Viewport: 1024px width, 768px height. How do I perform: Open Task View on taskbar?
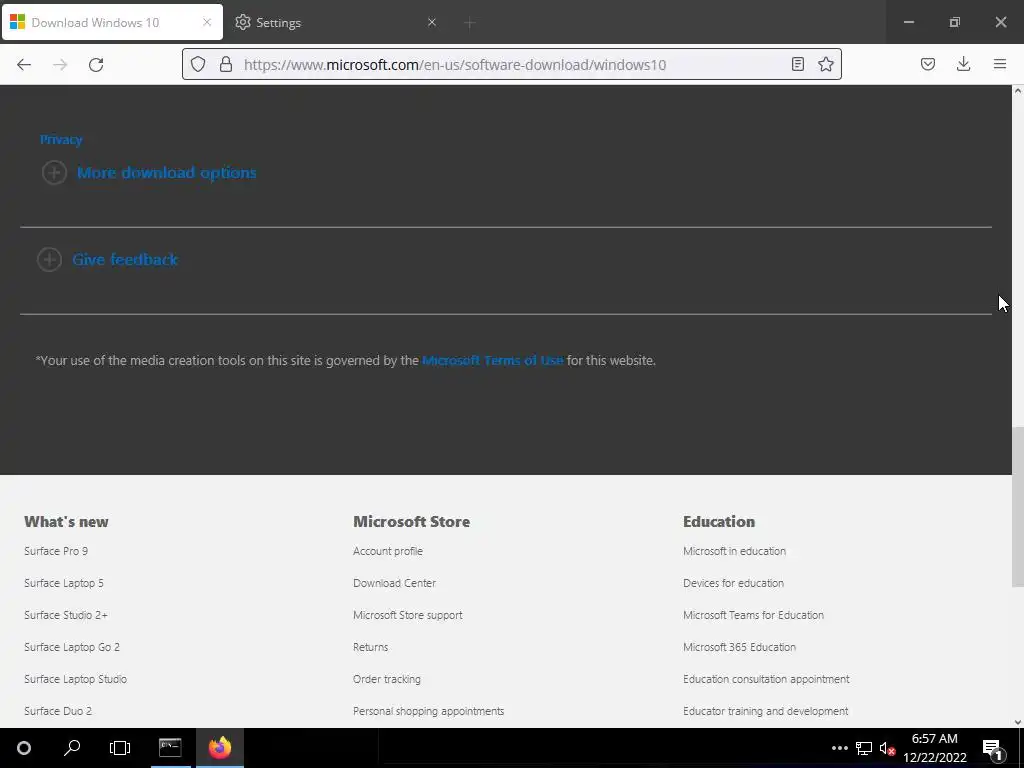pos(120,748)
